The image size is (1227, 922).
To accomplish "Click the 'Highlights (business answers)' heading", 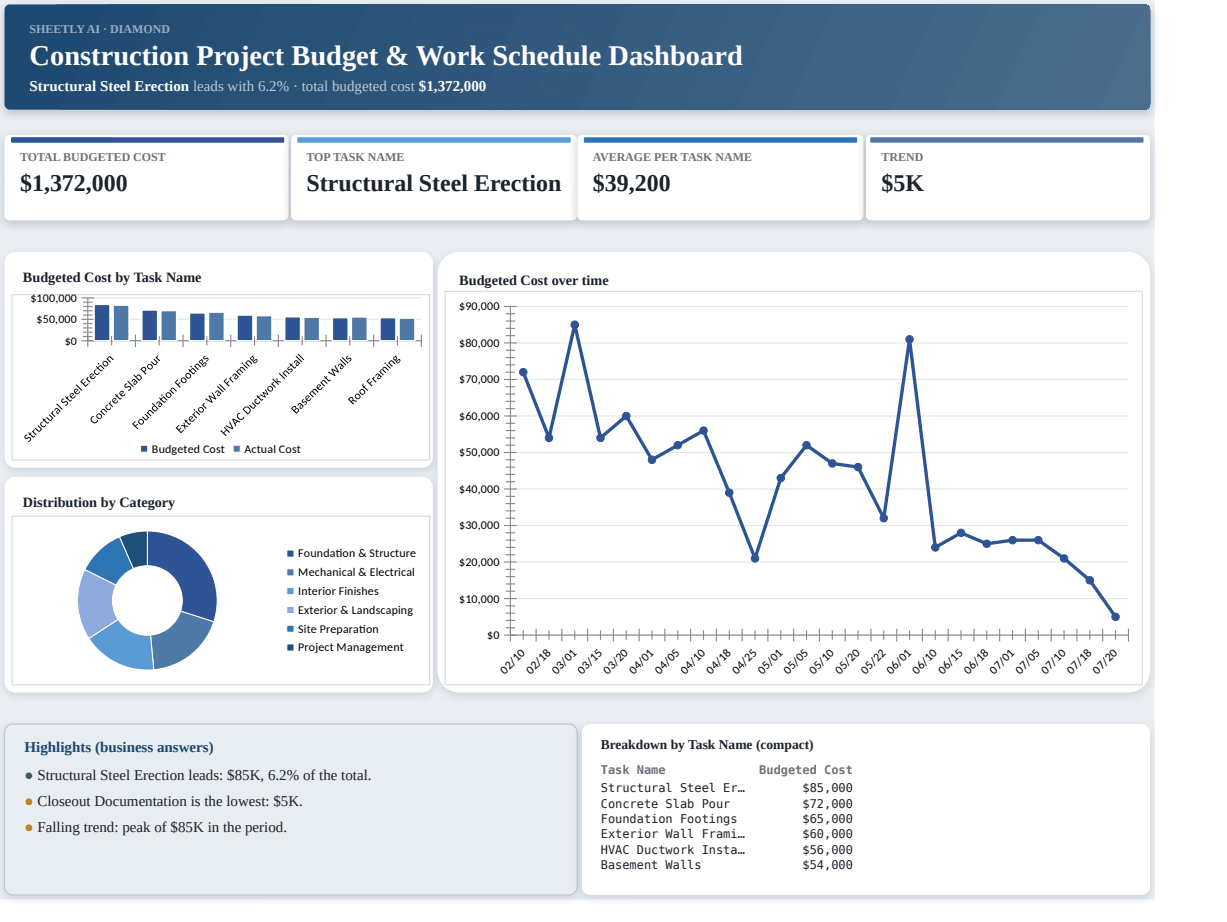I will (x=119, y=748).
